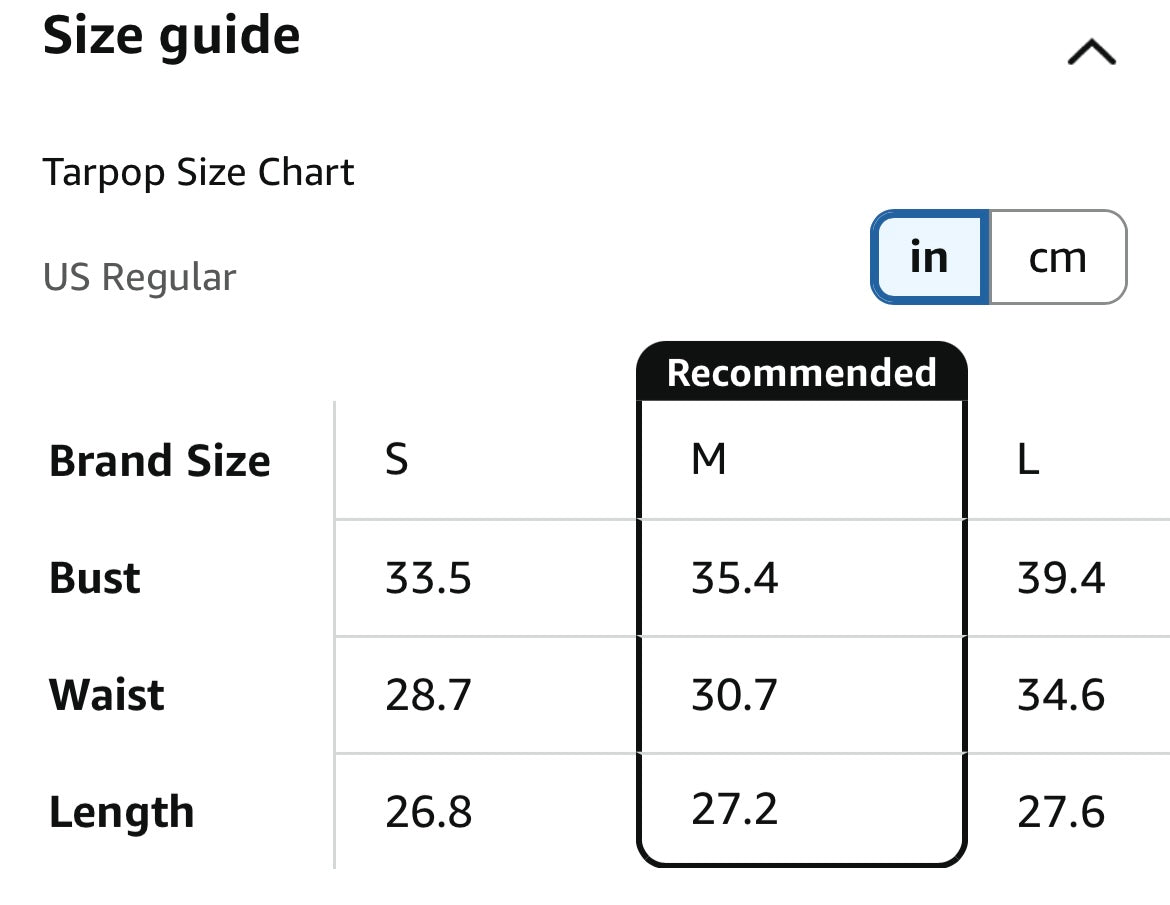1170x905 pixels.
Task: Click the 34.6 waist value for L
Action: (x=1061, y=695)
